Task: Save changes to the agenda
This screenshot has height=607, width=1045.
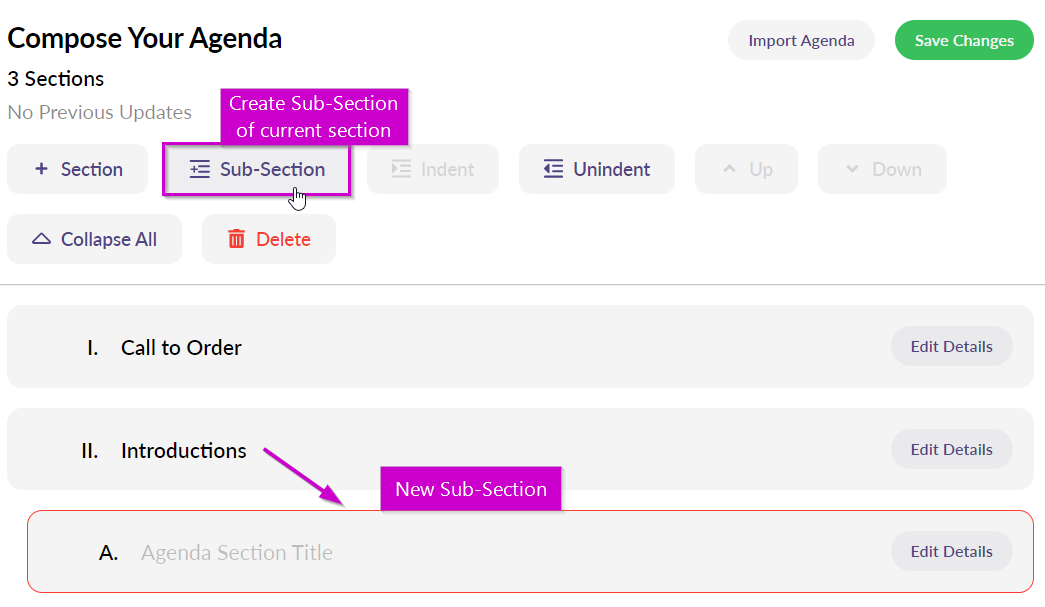Action: click(x=963, y=40)
